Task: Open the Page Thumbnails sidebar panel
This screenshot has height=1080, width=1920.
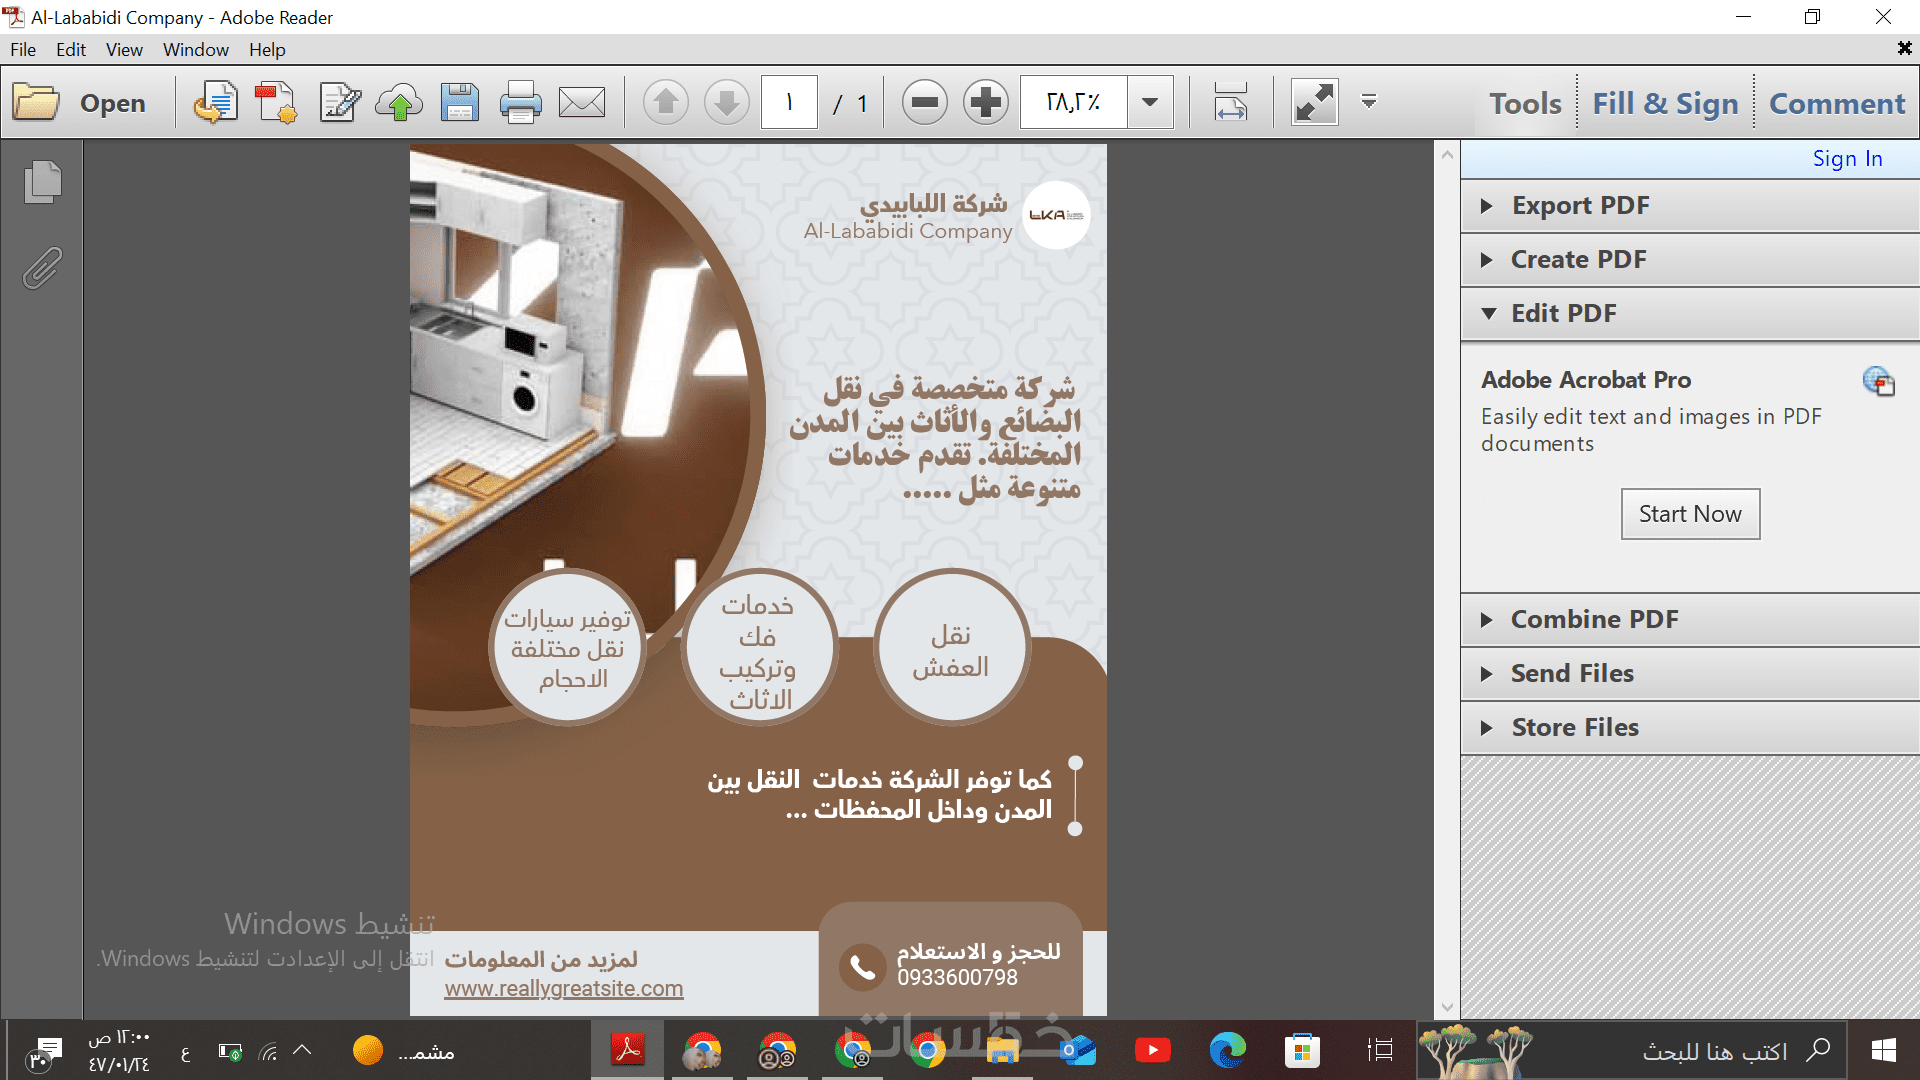Action: [x=42, y=182]
